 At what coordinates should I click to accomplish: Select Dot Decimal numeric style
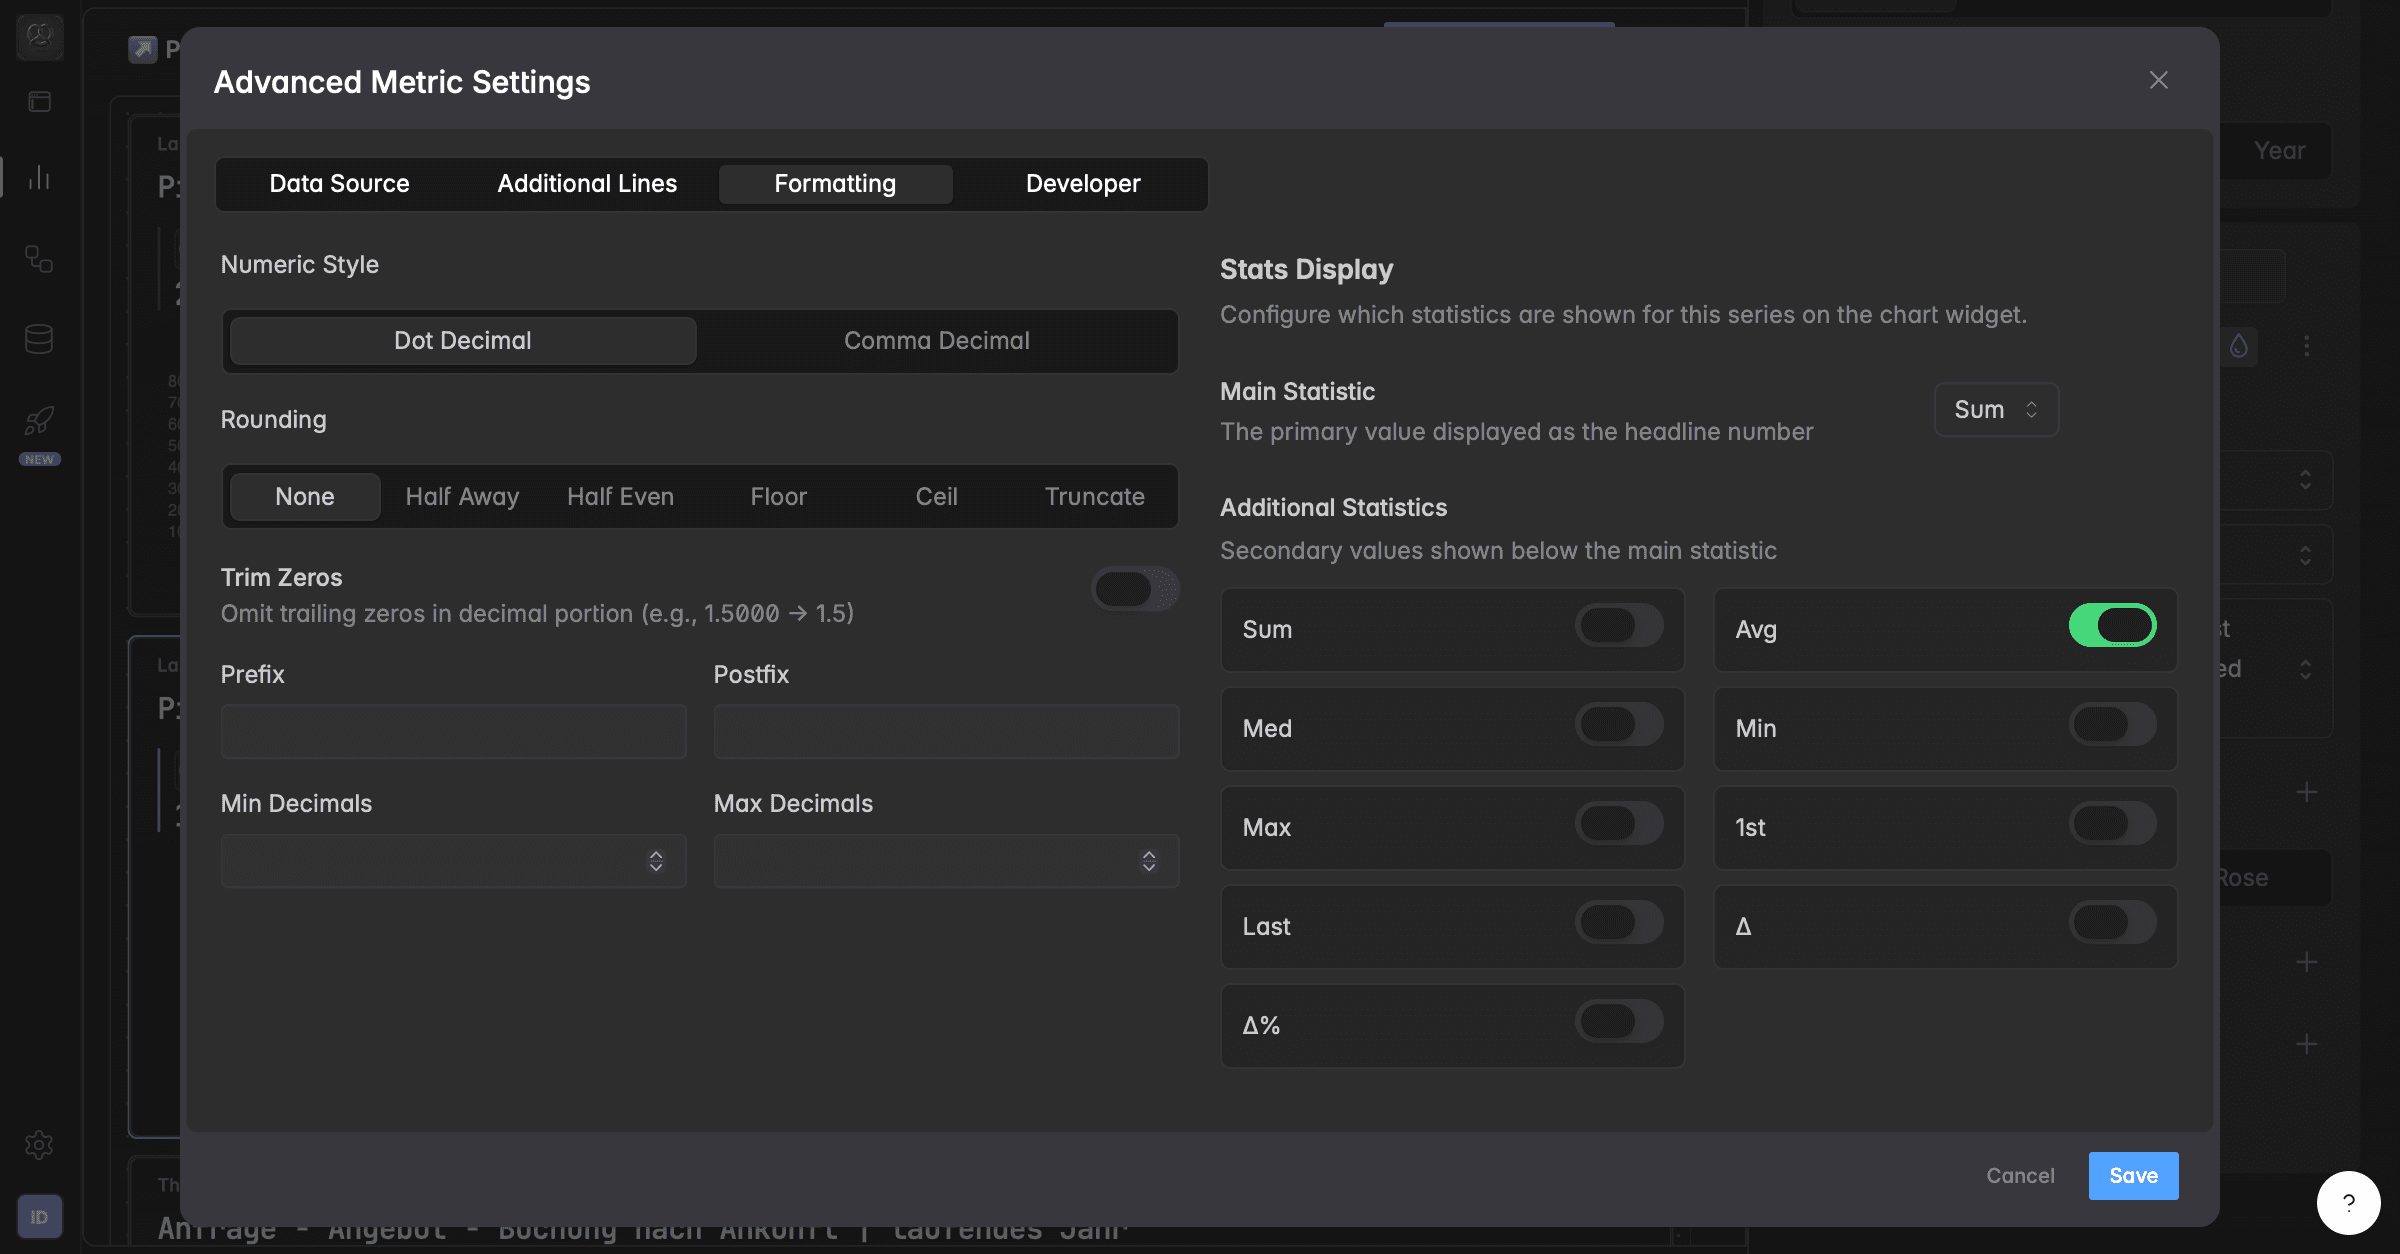click(x=463, y=341)
